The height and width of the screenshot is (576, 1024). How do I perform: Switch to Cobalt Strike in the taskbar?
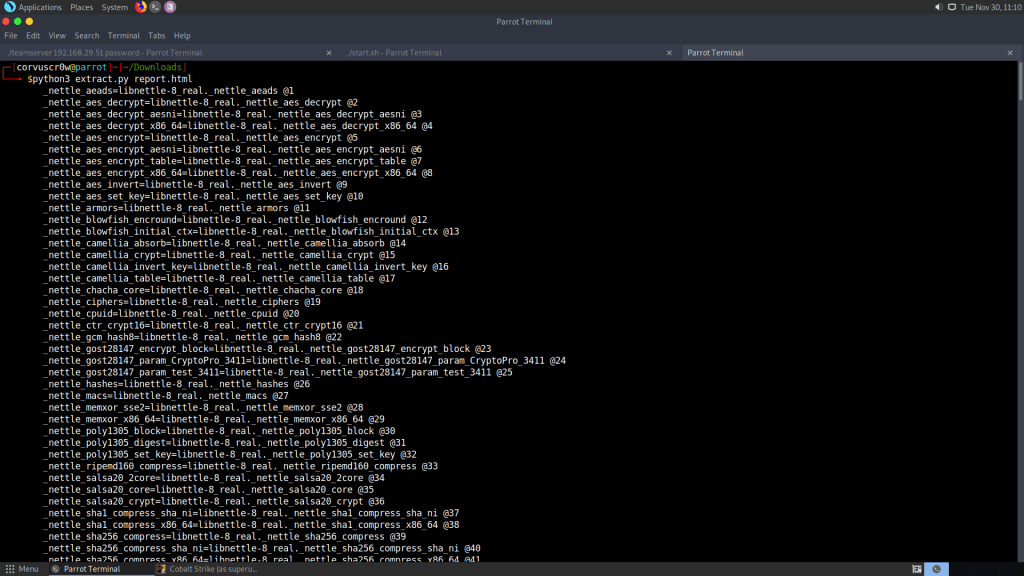pyautogui.click(x=207, y=569)
